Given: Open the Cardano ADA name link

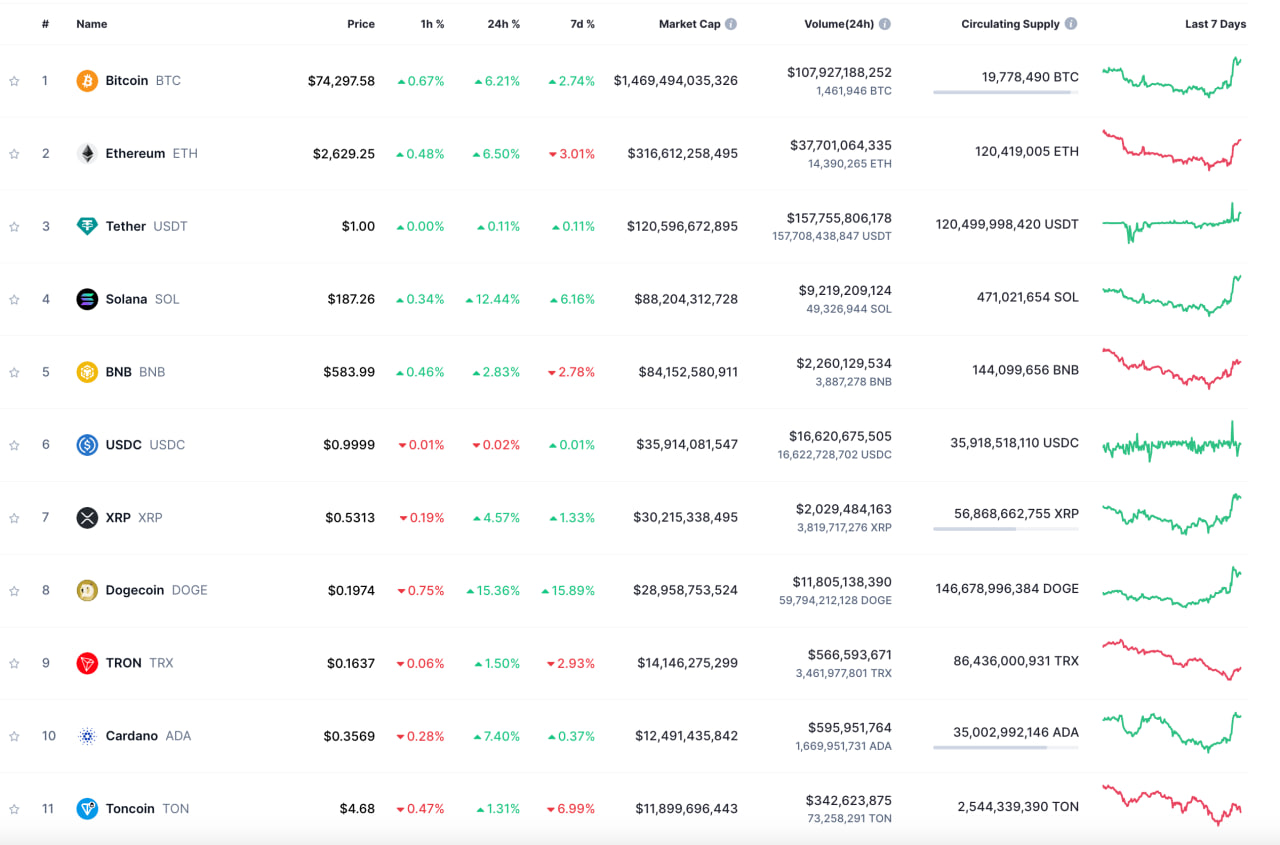Looking at the screenshot, I should click(x=148, y=736).
